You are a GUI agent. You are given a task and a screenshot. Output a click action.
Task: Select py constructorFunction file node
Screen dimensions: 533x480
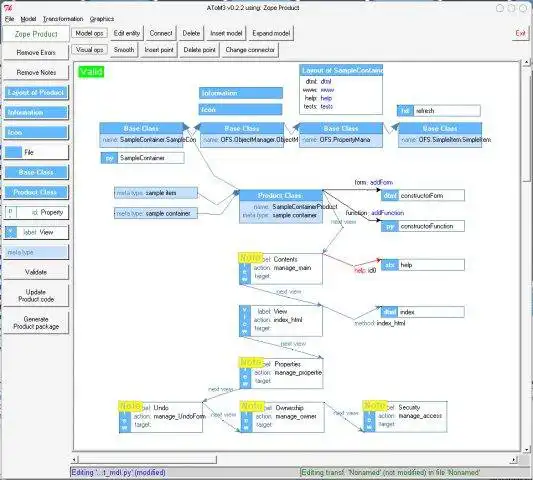coord(423,226)
